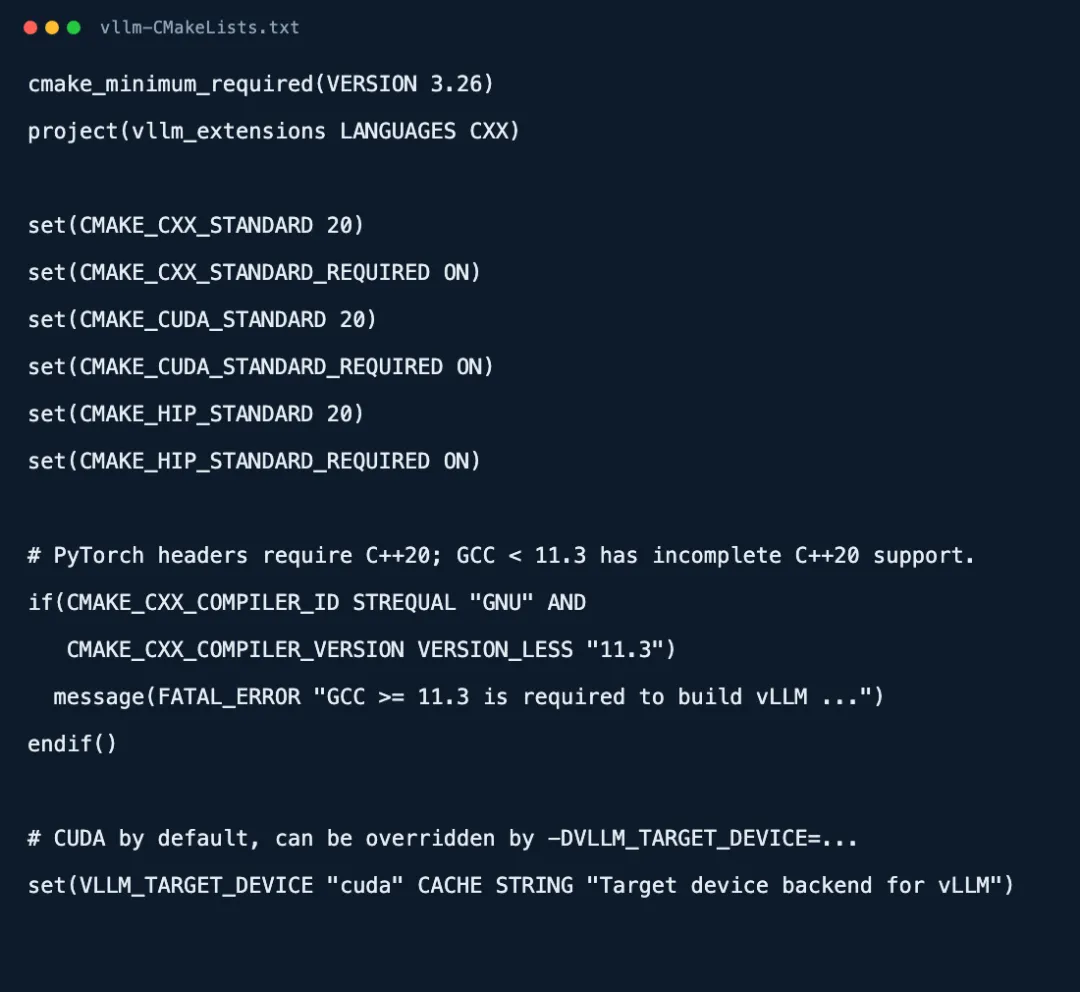
Task: Click the PyTorch headers comment line
Action: 501,555
